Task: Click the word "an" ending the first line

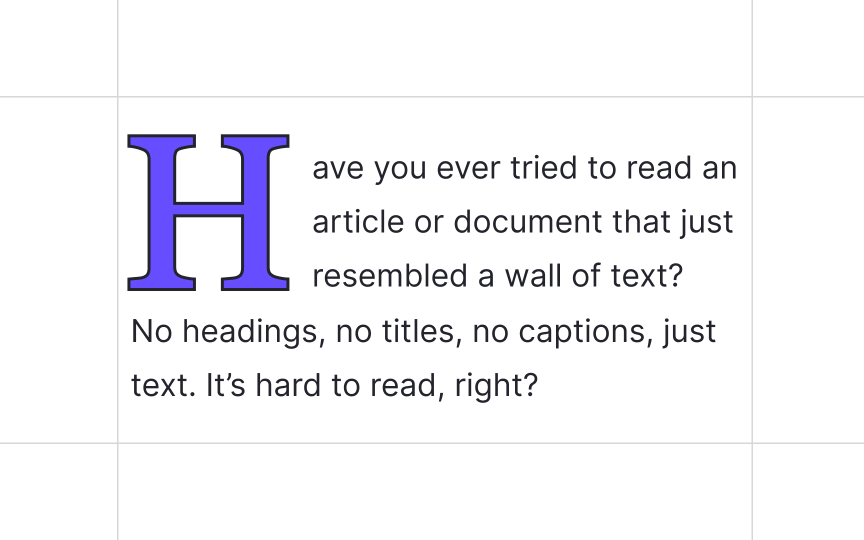Action: coord(720,169)
